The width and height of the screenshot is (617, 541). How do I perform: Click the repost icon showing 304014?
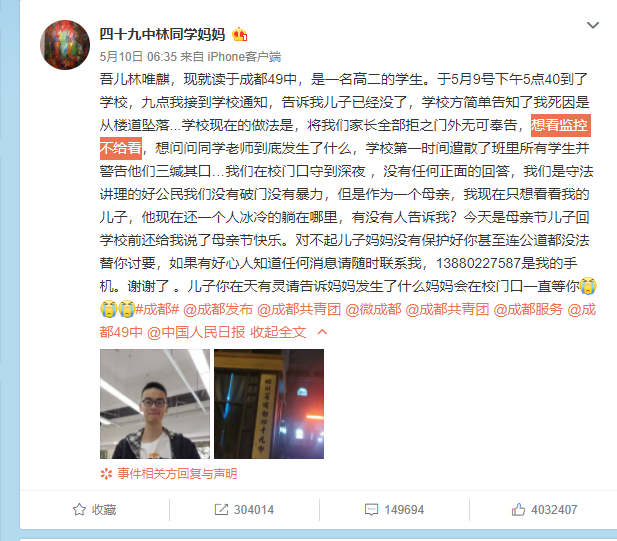click(x=221, y=510)
